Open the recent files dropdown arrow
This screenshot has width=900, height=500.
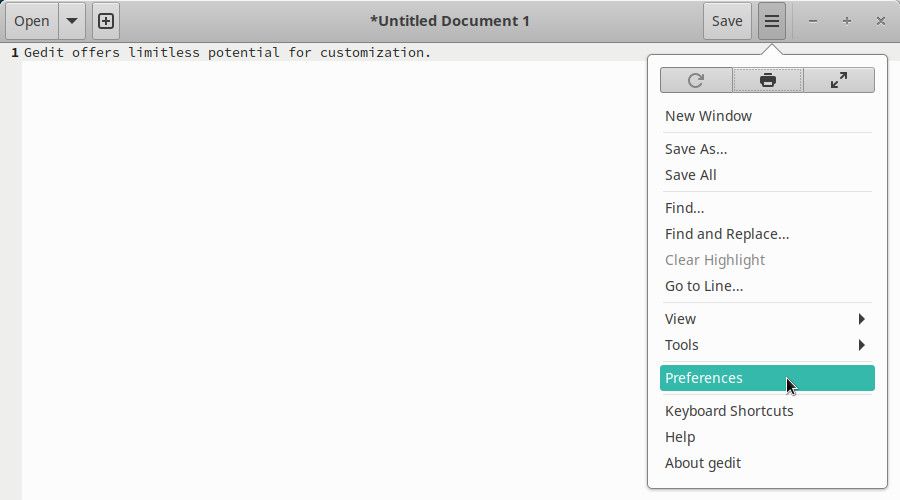pos(72,21)
